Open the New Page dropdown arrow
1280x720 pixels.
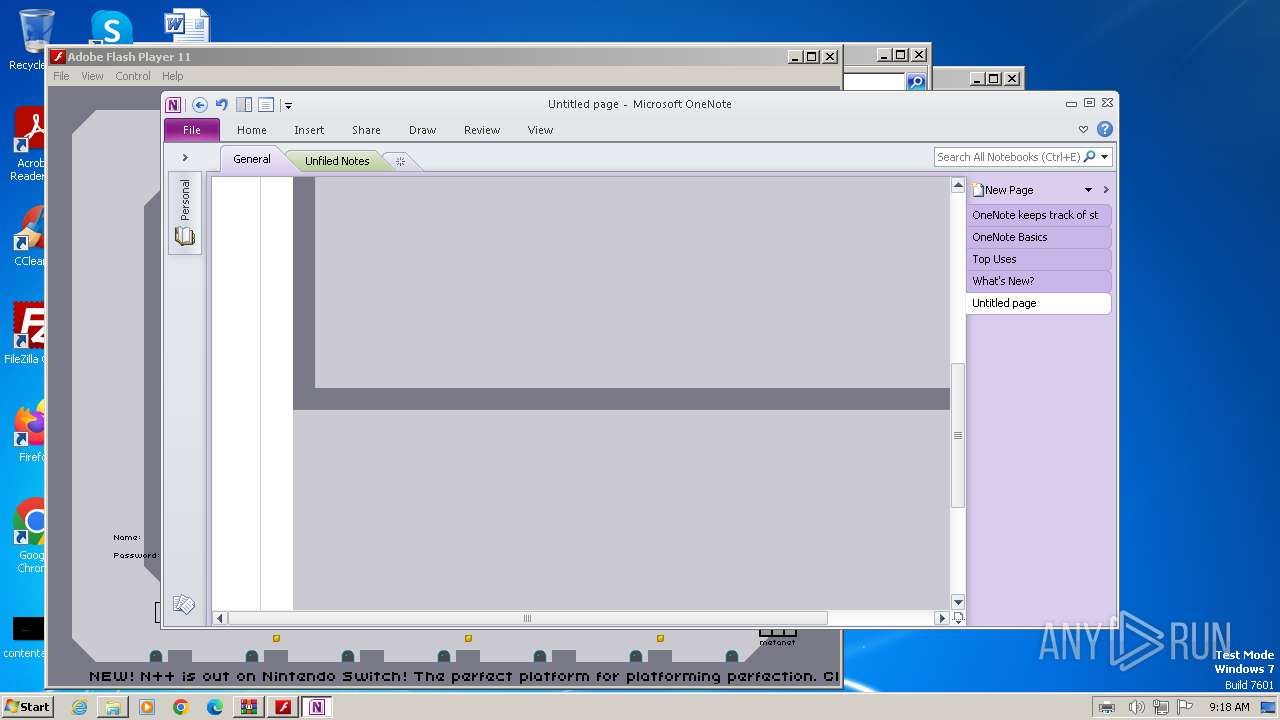[1089, 190]
